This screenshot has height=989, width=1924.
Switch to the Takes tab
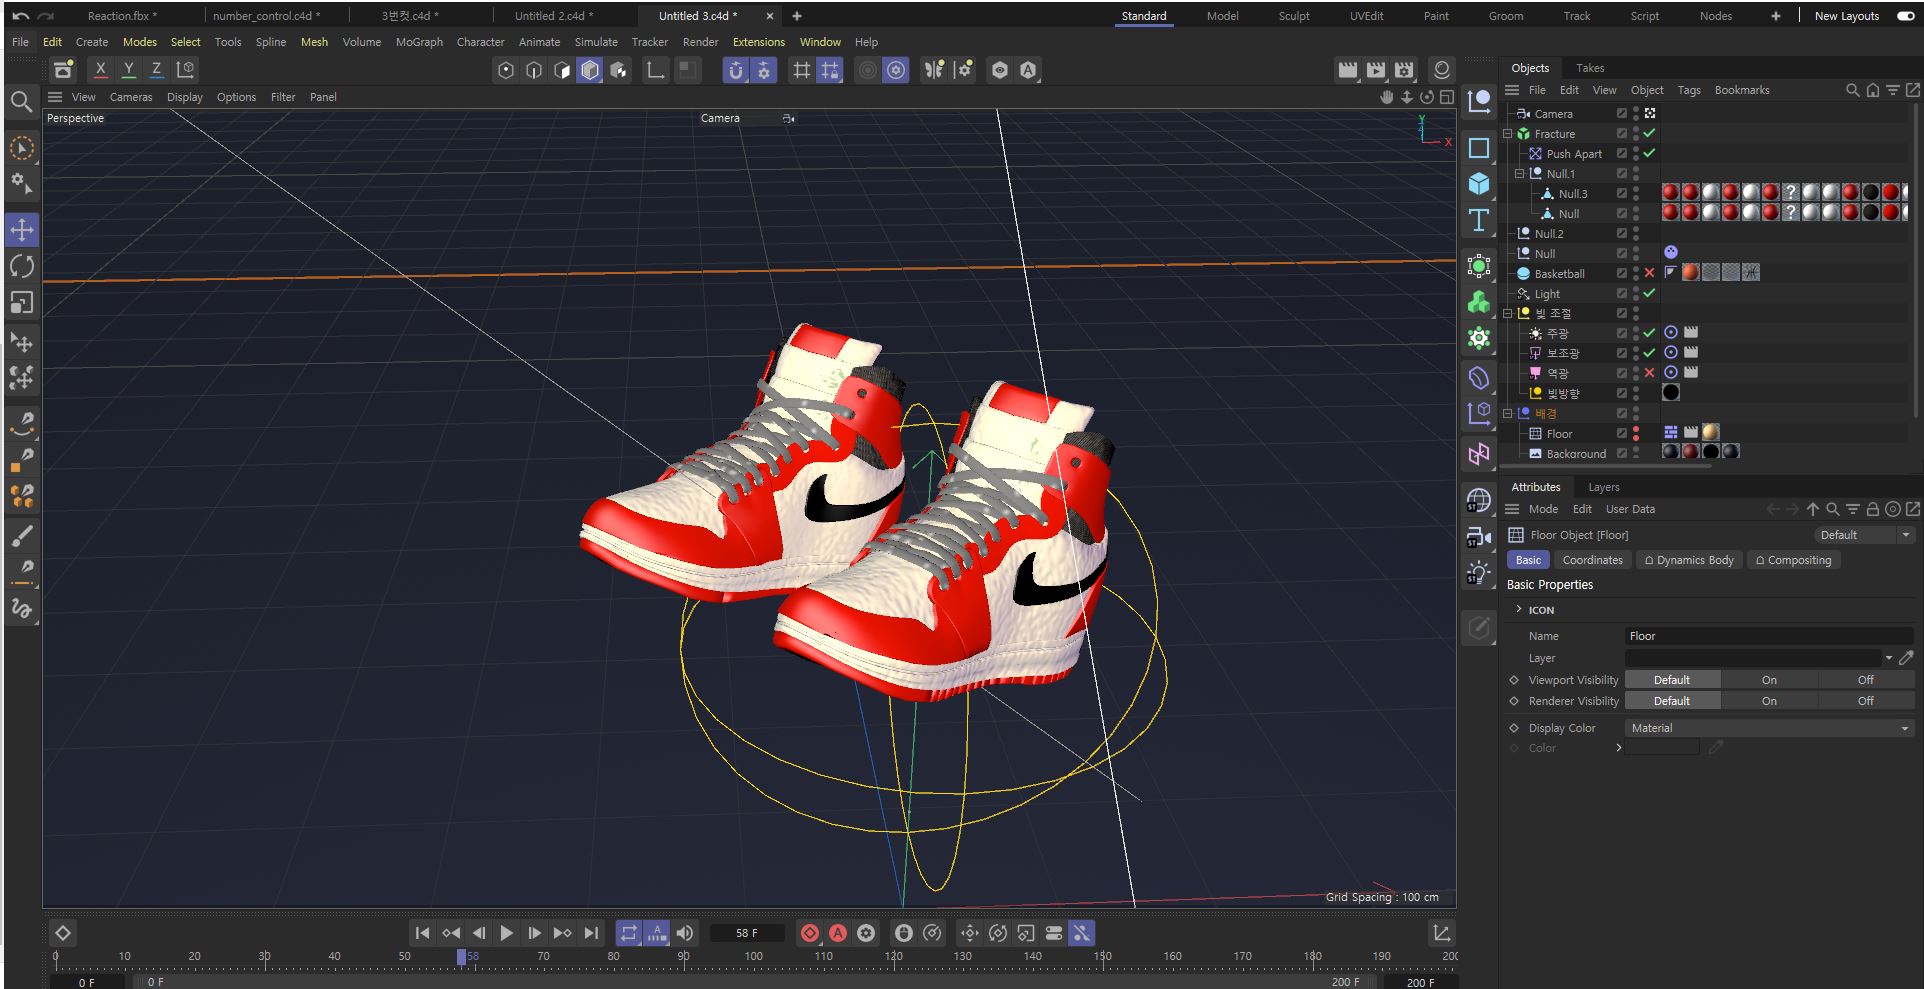tap(1590, 68)
